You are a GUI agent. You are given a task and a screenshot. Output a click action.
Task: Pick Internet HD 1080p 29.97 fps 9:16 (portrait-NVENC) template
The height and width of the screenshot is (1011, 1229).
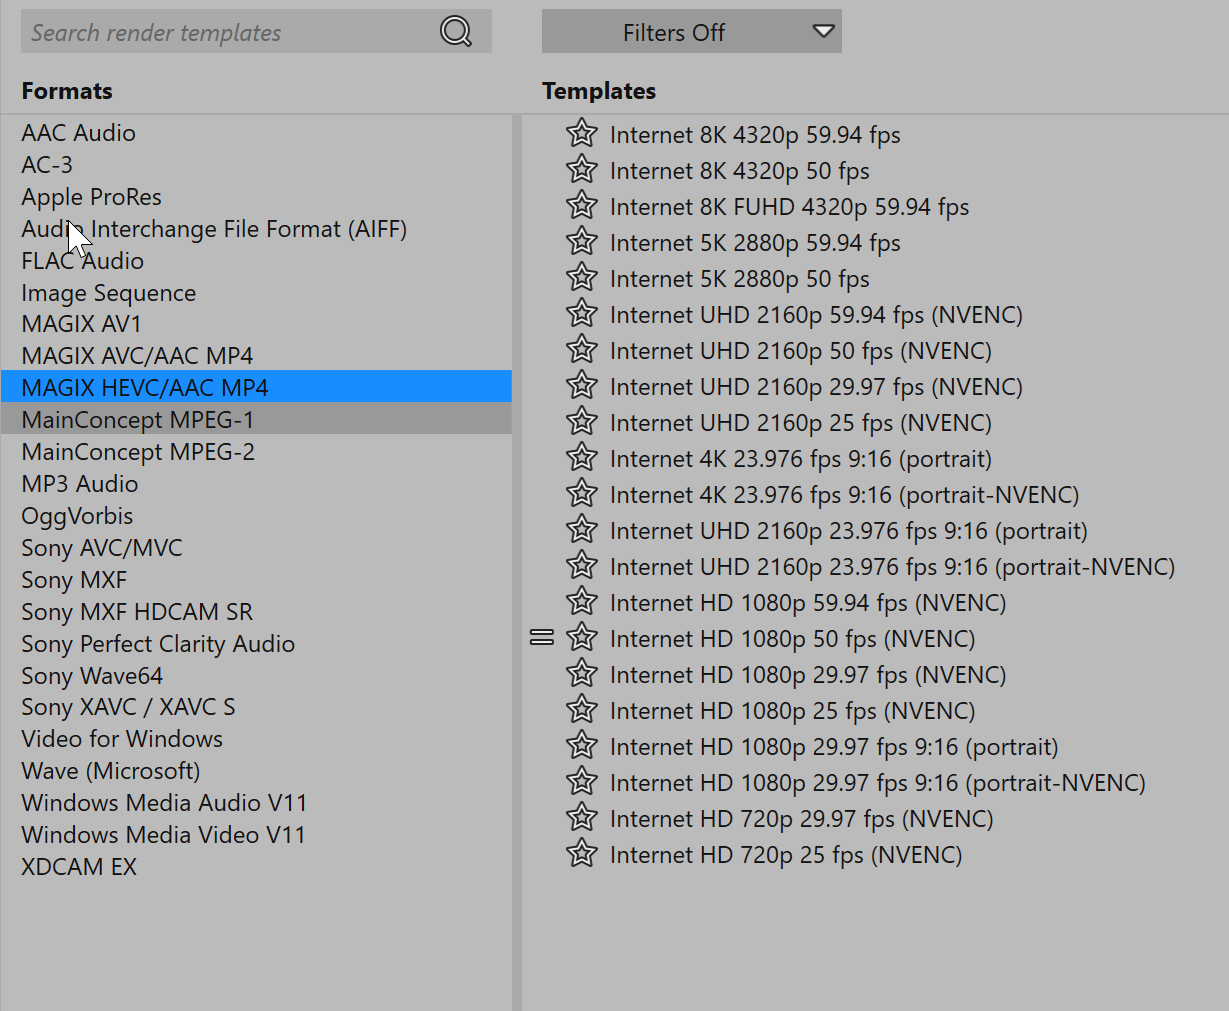(x=877, y=783)
